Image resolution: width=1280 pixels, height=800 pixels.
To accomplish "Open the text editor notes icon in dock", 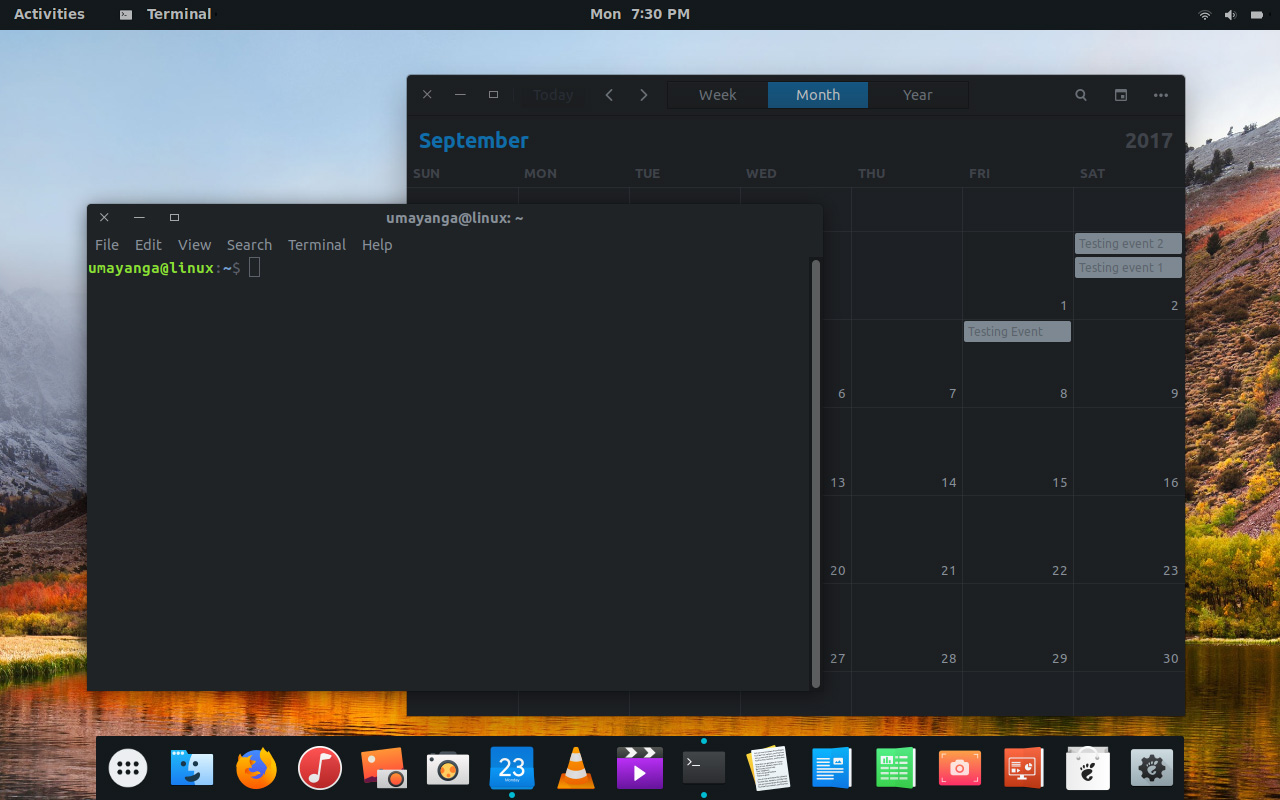I will coord(768,768).
